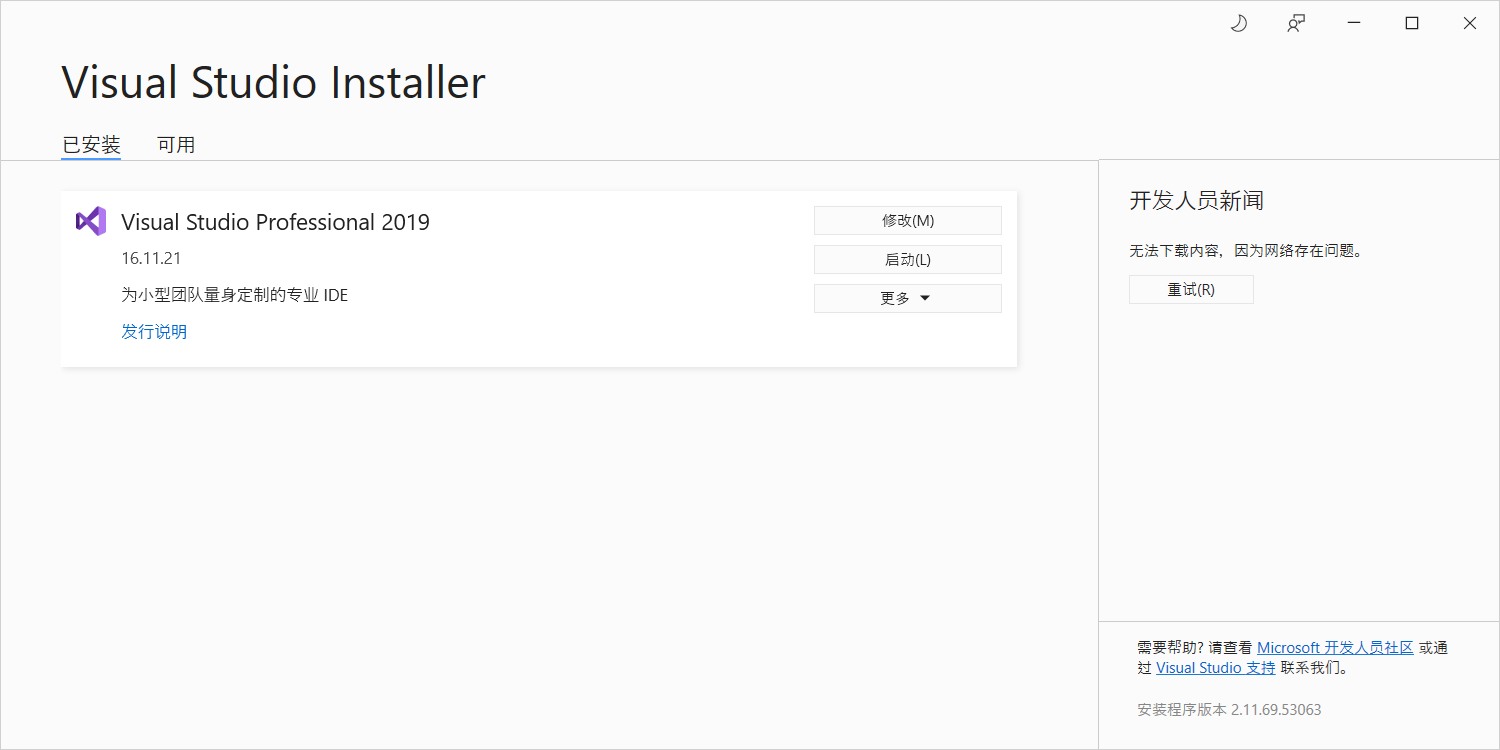Launch Visual Studio with 启动(L)

tap(908, 259)
